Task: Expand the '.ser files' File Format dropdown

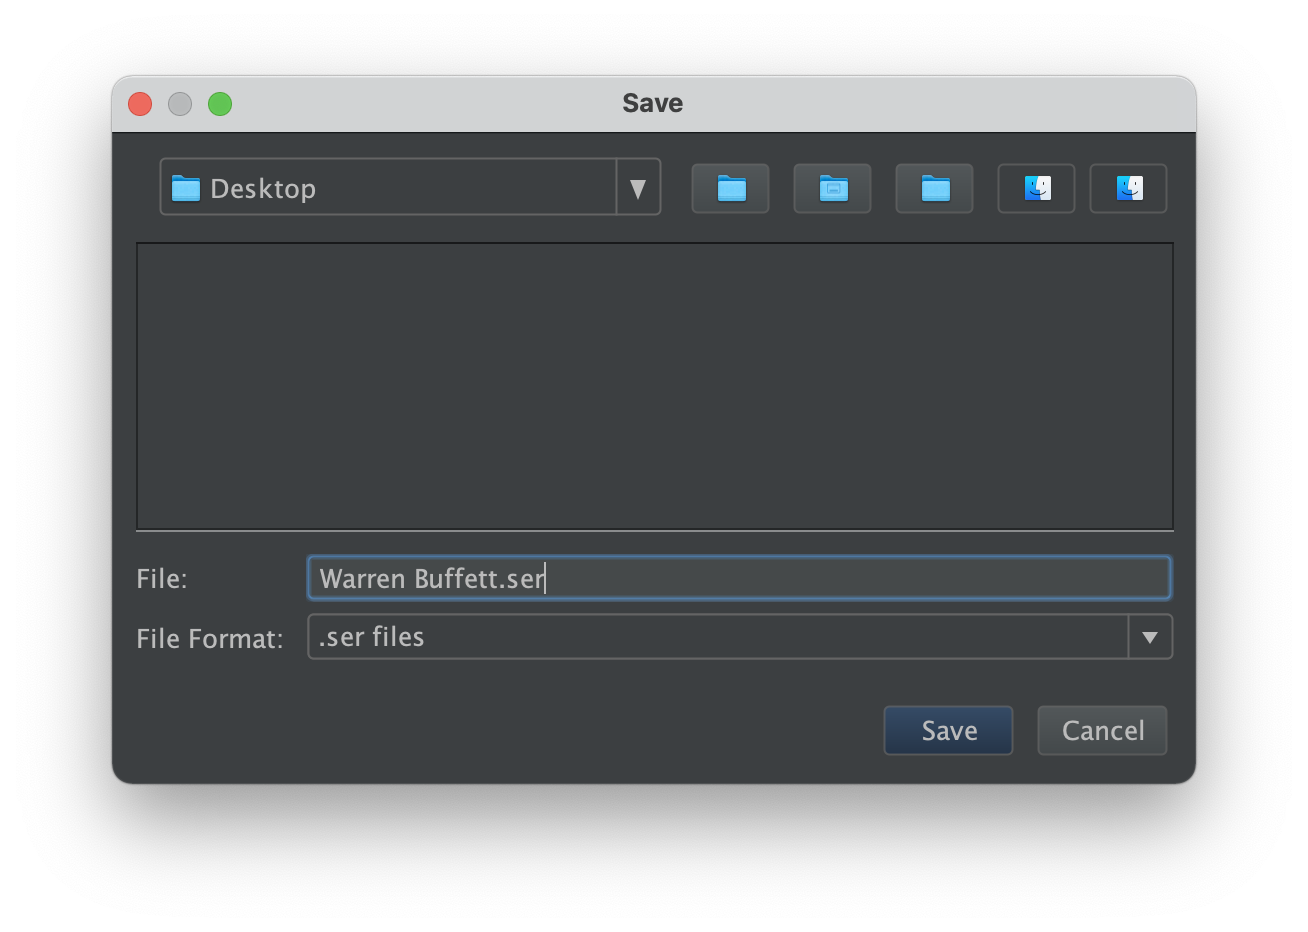Action: tap(740, 637)
